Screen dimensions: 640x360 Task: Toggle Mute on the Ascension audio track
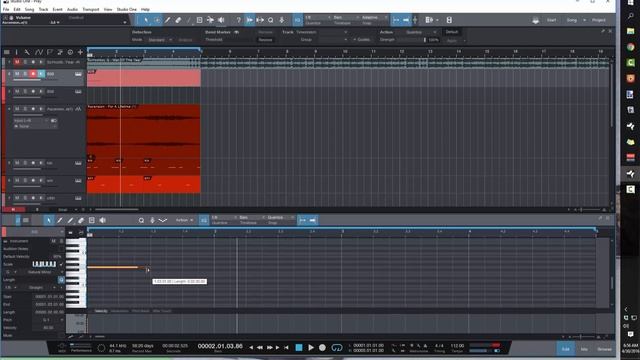tap(17, 109)
